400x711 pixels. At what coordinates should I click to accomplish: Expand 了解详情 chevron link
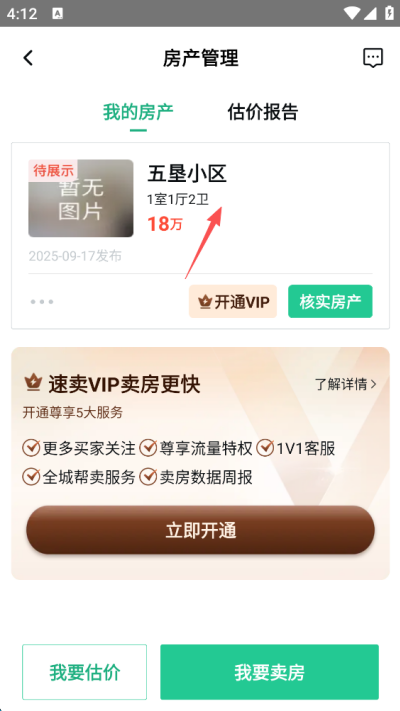click(346, 385)
